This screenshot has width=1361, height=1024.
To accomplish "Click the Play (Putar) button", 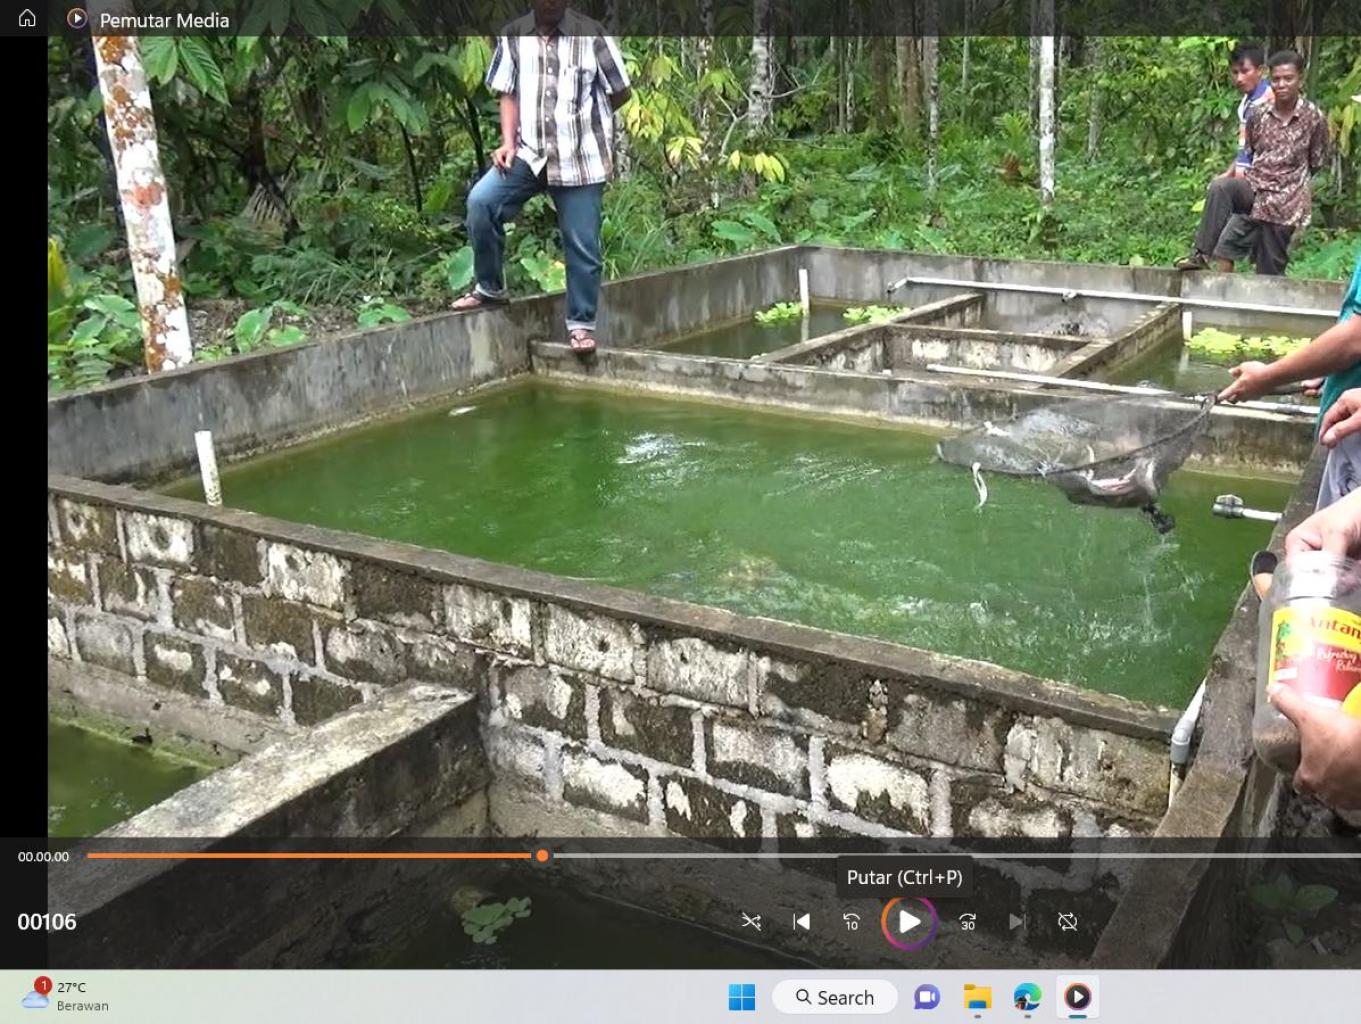I will [908, 921].
